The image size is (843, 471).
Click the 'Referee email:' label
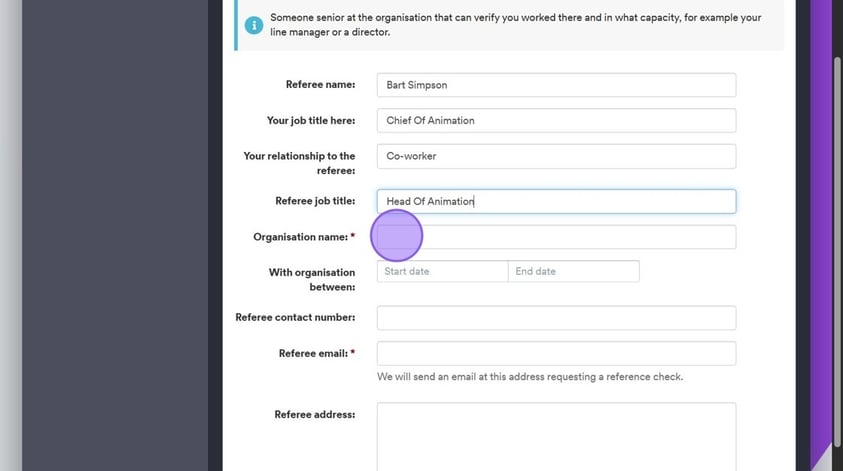(x=312, y=353)
